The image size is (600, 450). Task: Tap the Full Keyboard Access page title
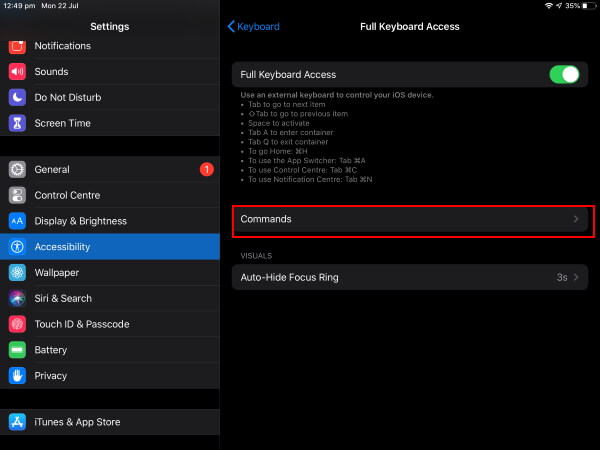410,26
